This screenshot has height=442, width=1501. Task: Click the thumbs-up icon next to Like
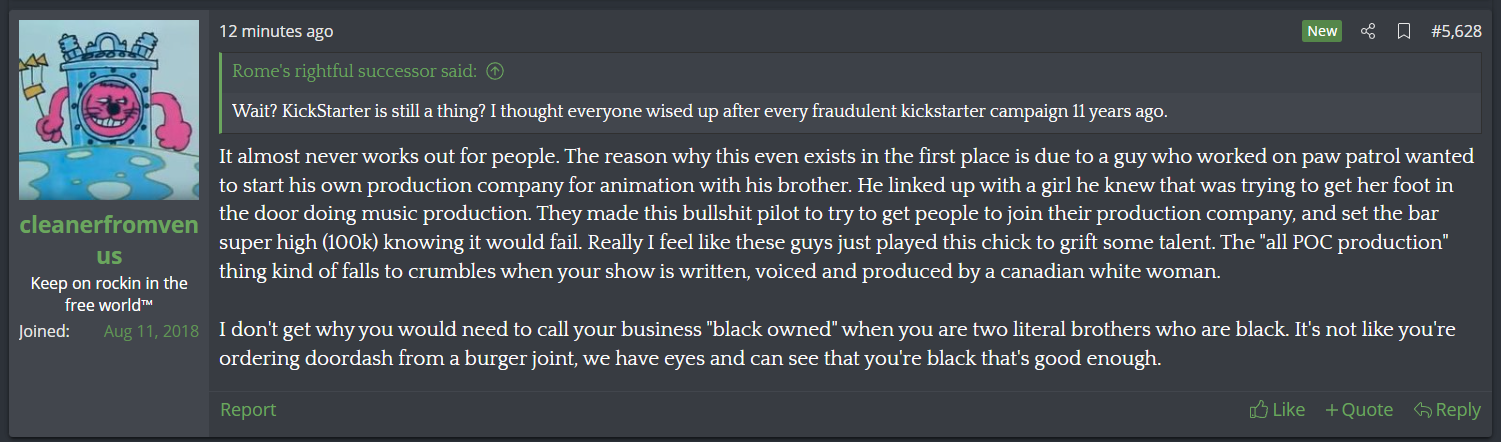coord(1259,410)
